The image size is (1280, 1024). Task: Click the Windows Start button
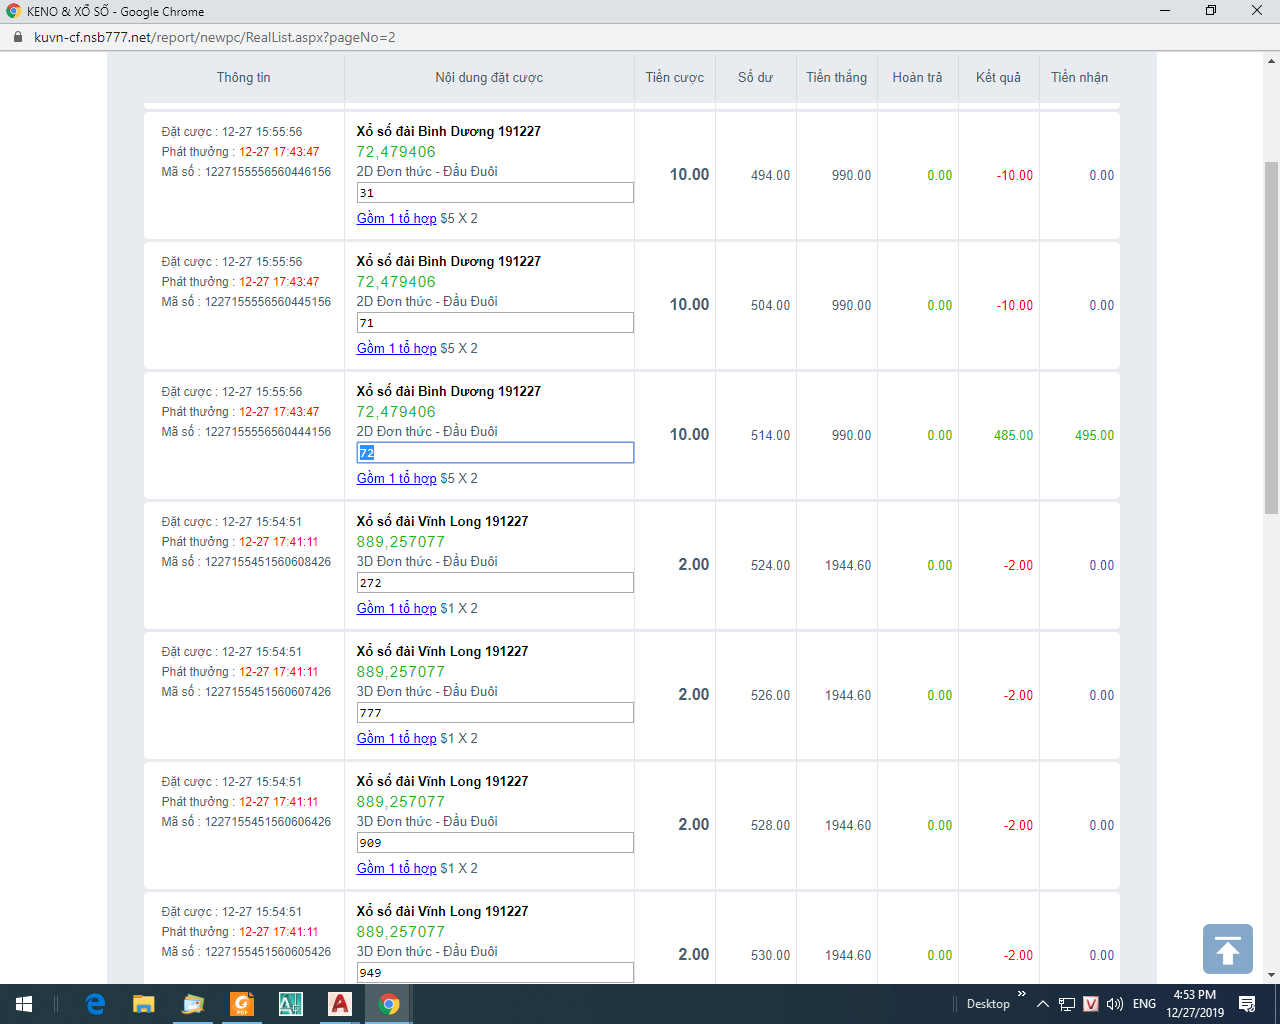tap(24, 1004)
